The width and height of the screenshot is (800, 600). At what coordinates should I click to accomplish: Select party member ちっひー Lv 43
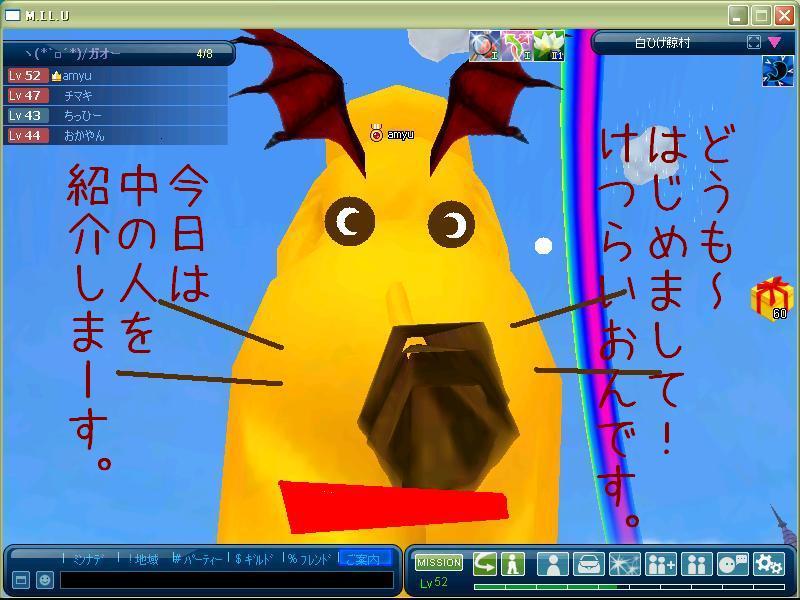click(115, 115)
